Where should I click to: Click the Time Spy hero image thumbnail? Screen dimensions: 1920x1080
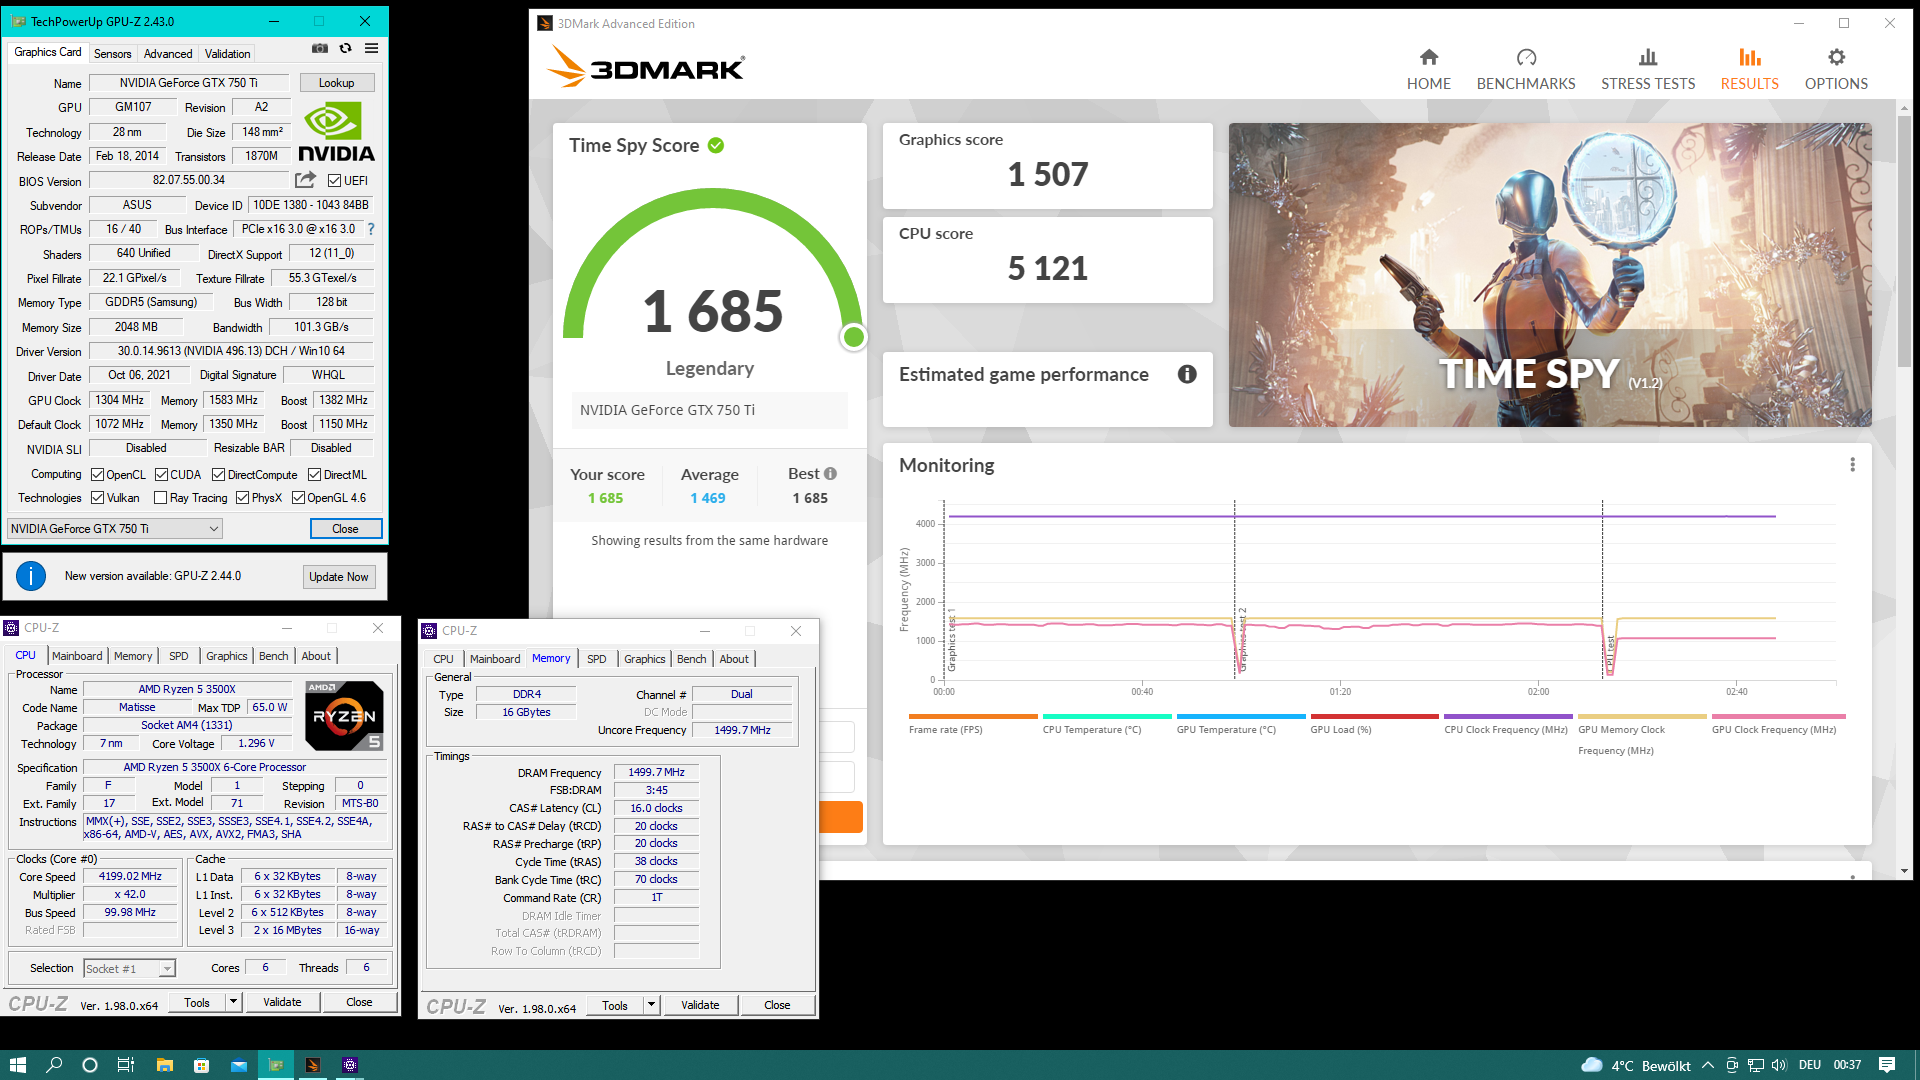click(x=1550, y=275)
